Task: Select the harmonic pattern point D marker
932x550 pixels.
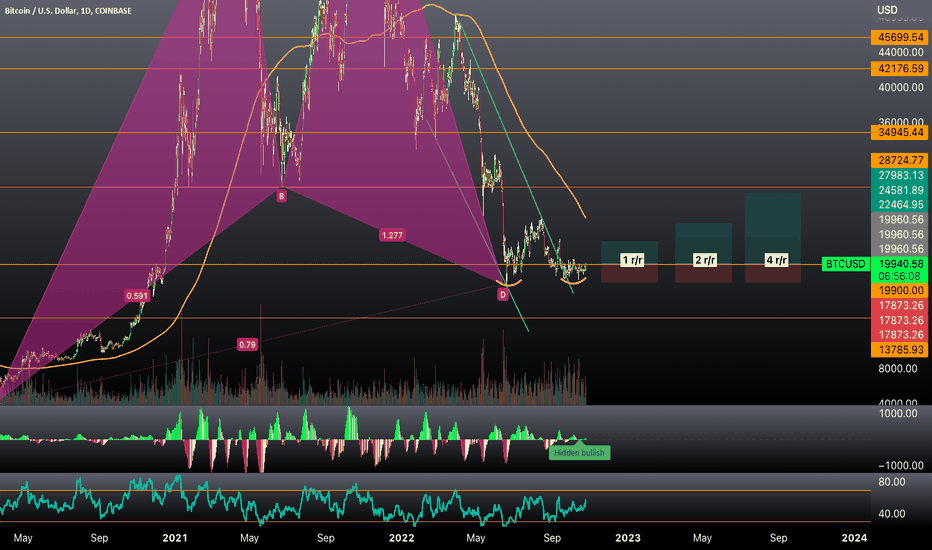Action: [x=503, y=294]
